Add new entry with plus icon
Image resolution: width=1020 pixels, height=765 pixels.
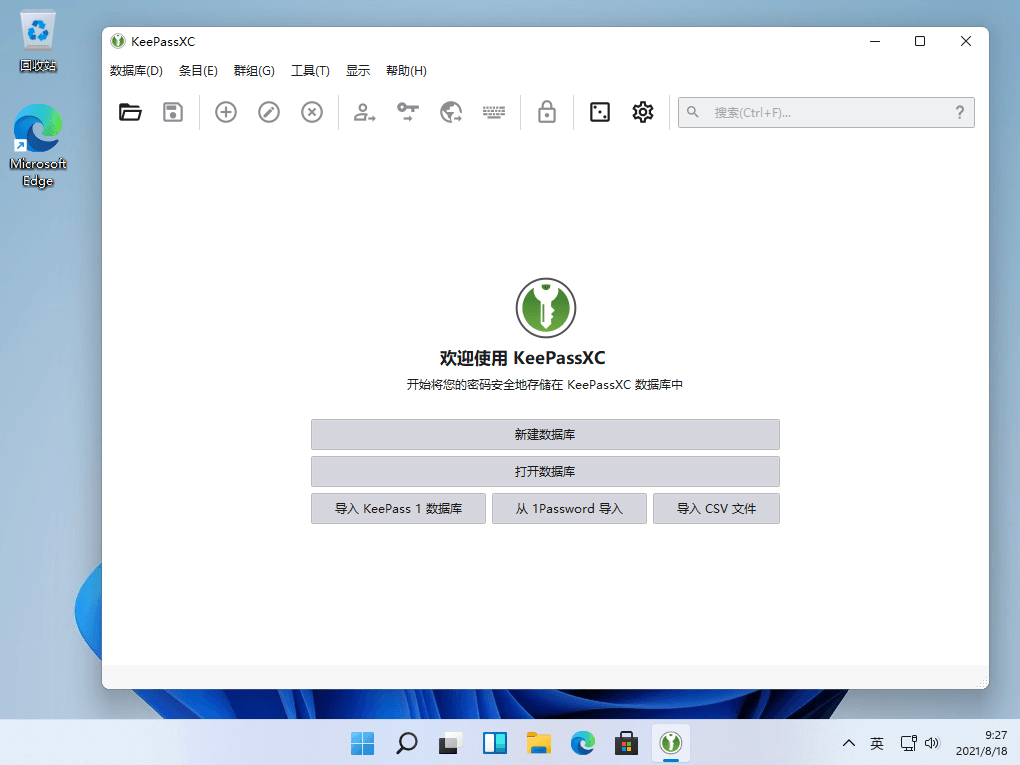tap(226, 113)
